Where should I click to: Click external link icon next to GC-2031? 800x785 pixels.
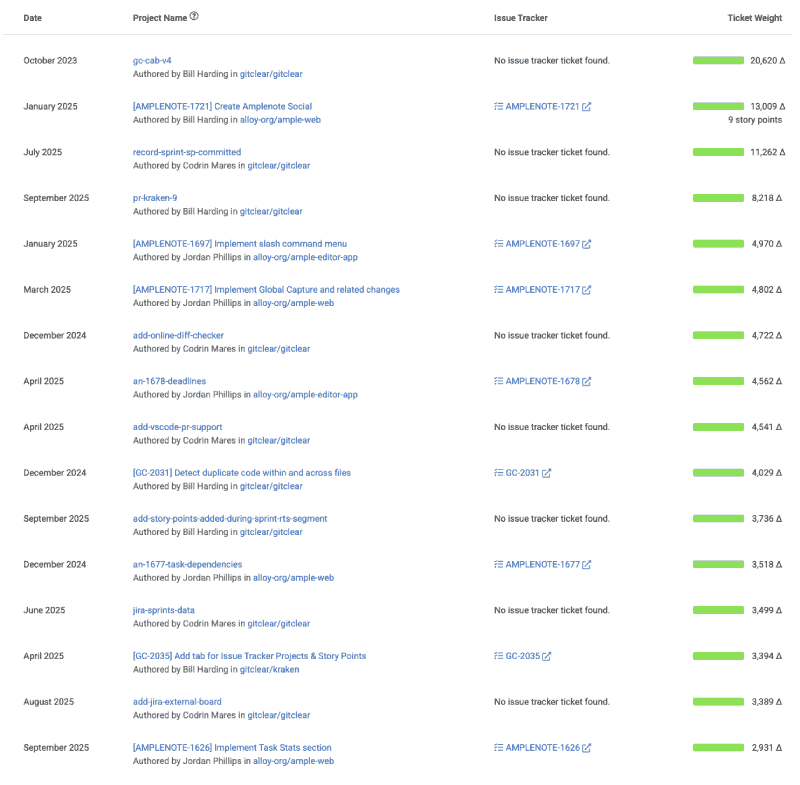coord(547,473)
